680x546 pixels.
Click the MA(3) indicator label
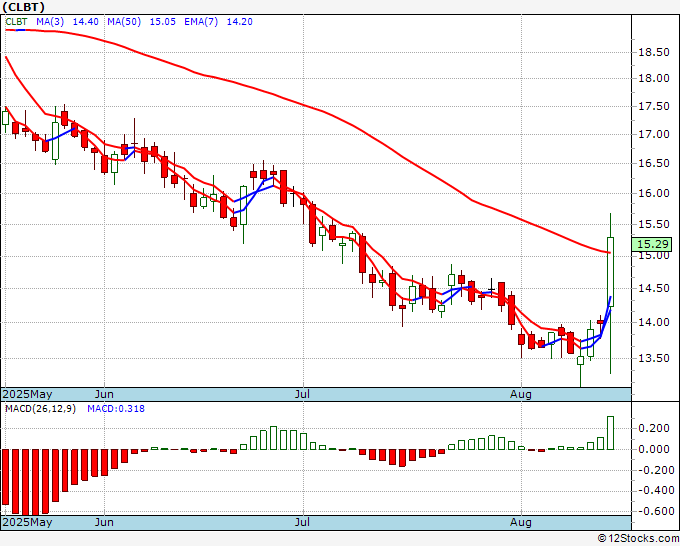click(x=50, y=22)
